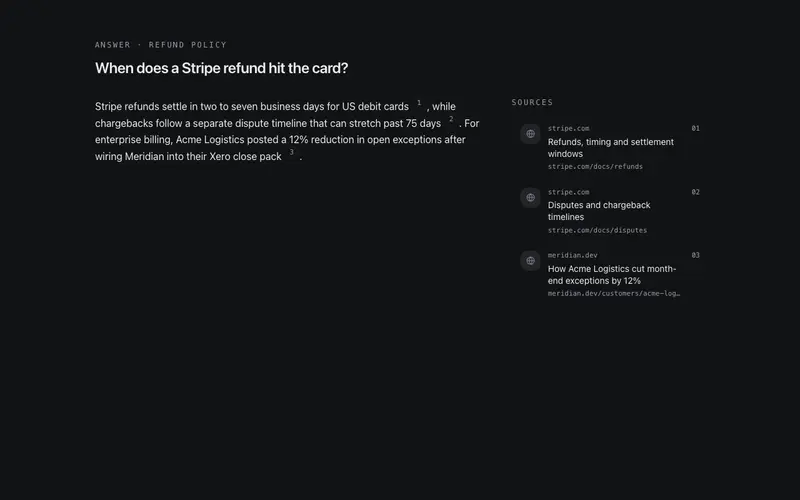Click the stripe.com/docs/refunds URL
This screenshot has height=500, width=800.
(x=595, y=167)
